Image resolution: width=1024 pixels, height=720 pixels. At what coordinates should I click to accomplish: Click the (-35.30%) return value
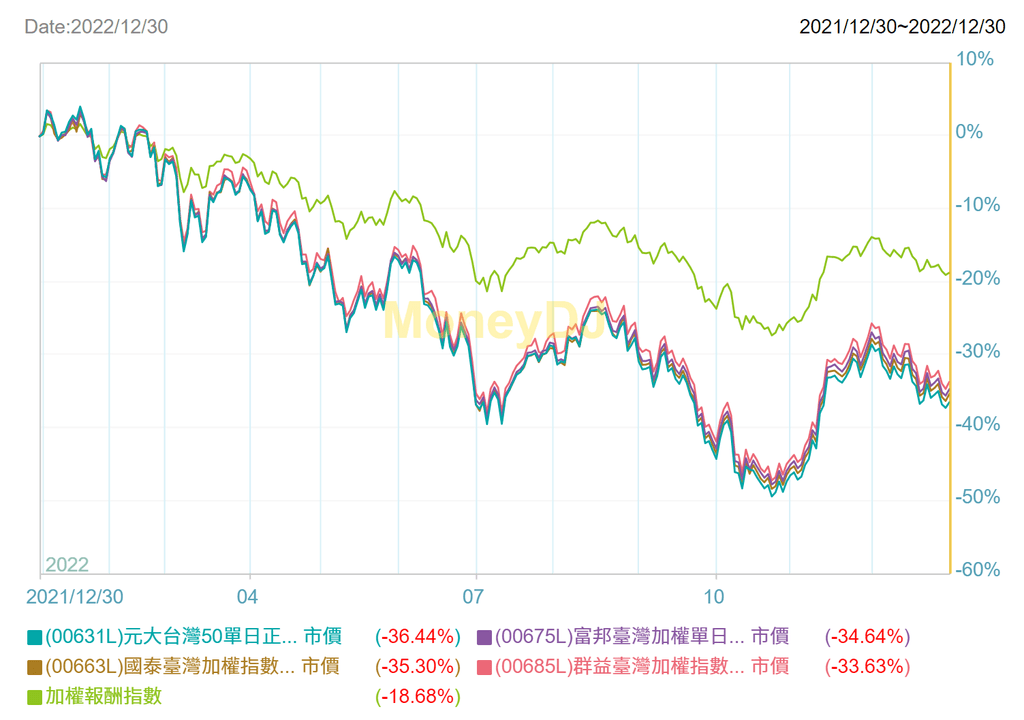418,666
